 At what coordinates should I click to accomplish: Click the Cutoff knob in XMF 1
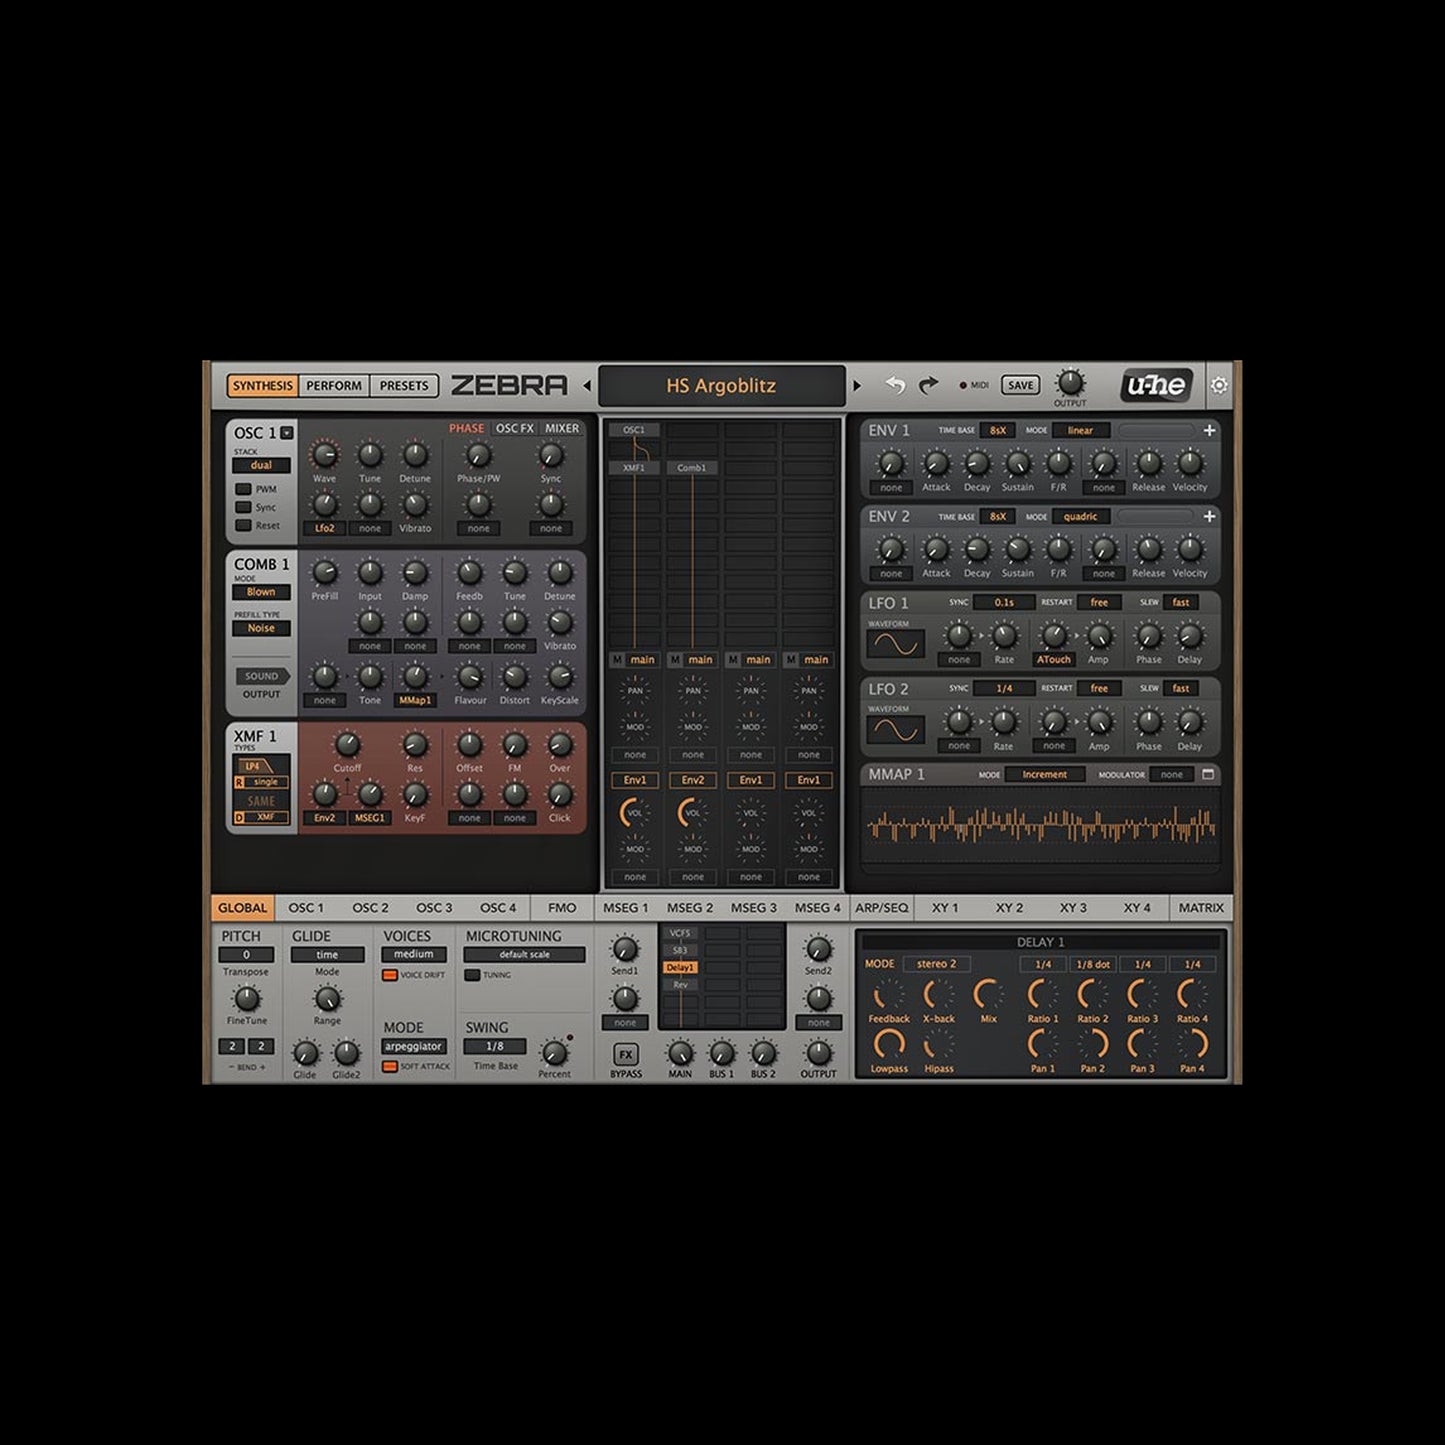(x=347, y=744)
